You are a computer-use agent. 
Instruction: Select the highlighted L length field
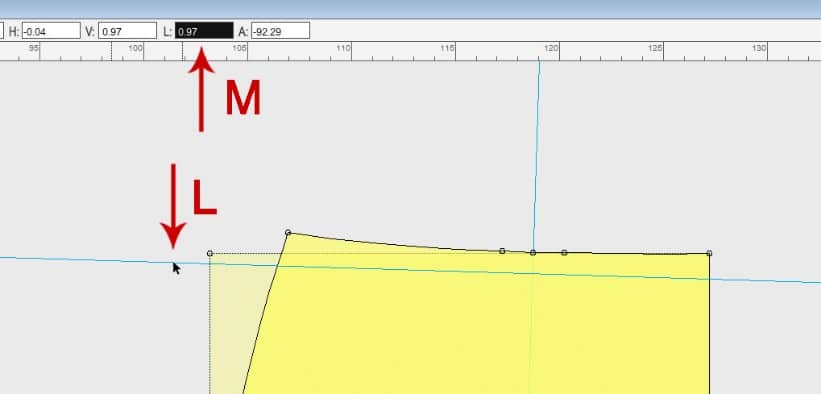click(x=204, y=31)
